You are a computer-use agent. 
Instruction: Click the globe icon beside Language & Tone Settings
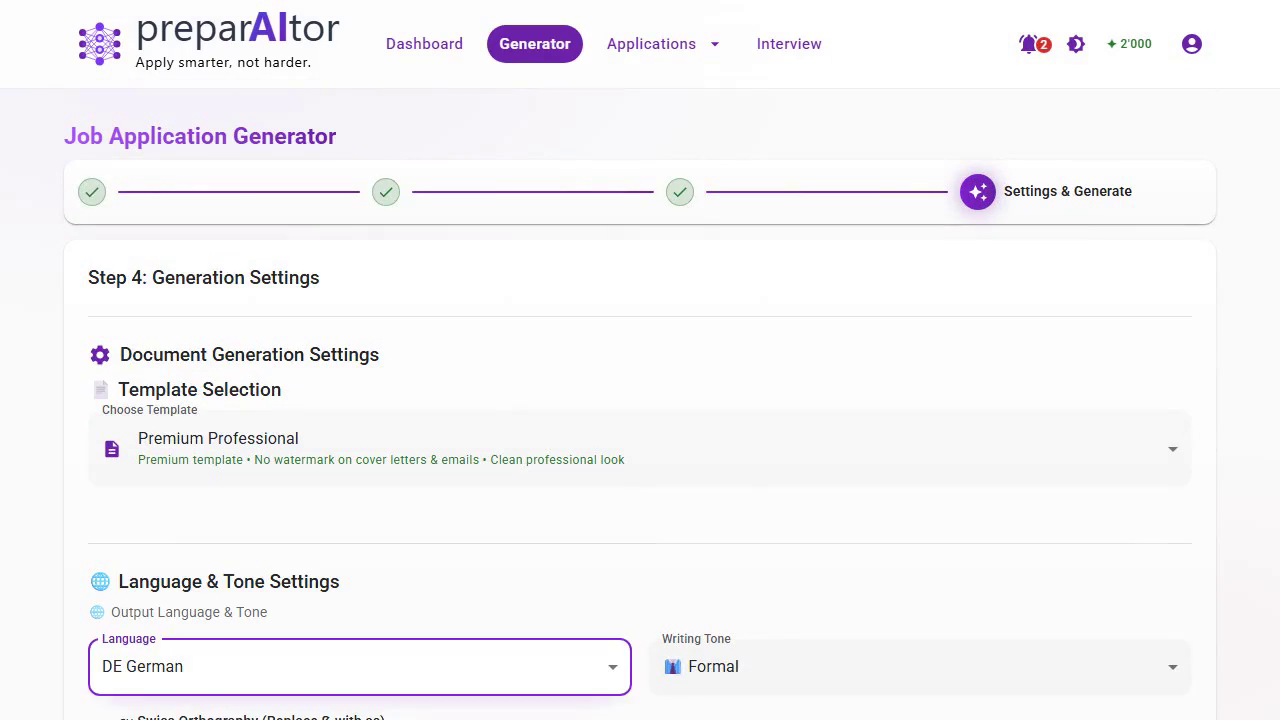tap(100, 582)
